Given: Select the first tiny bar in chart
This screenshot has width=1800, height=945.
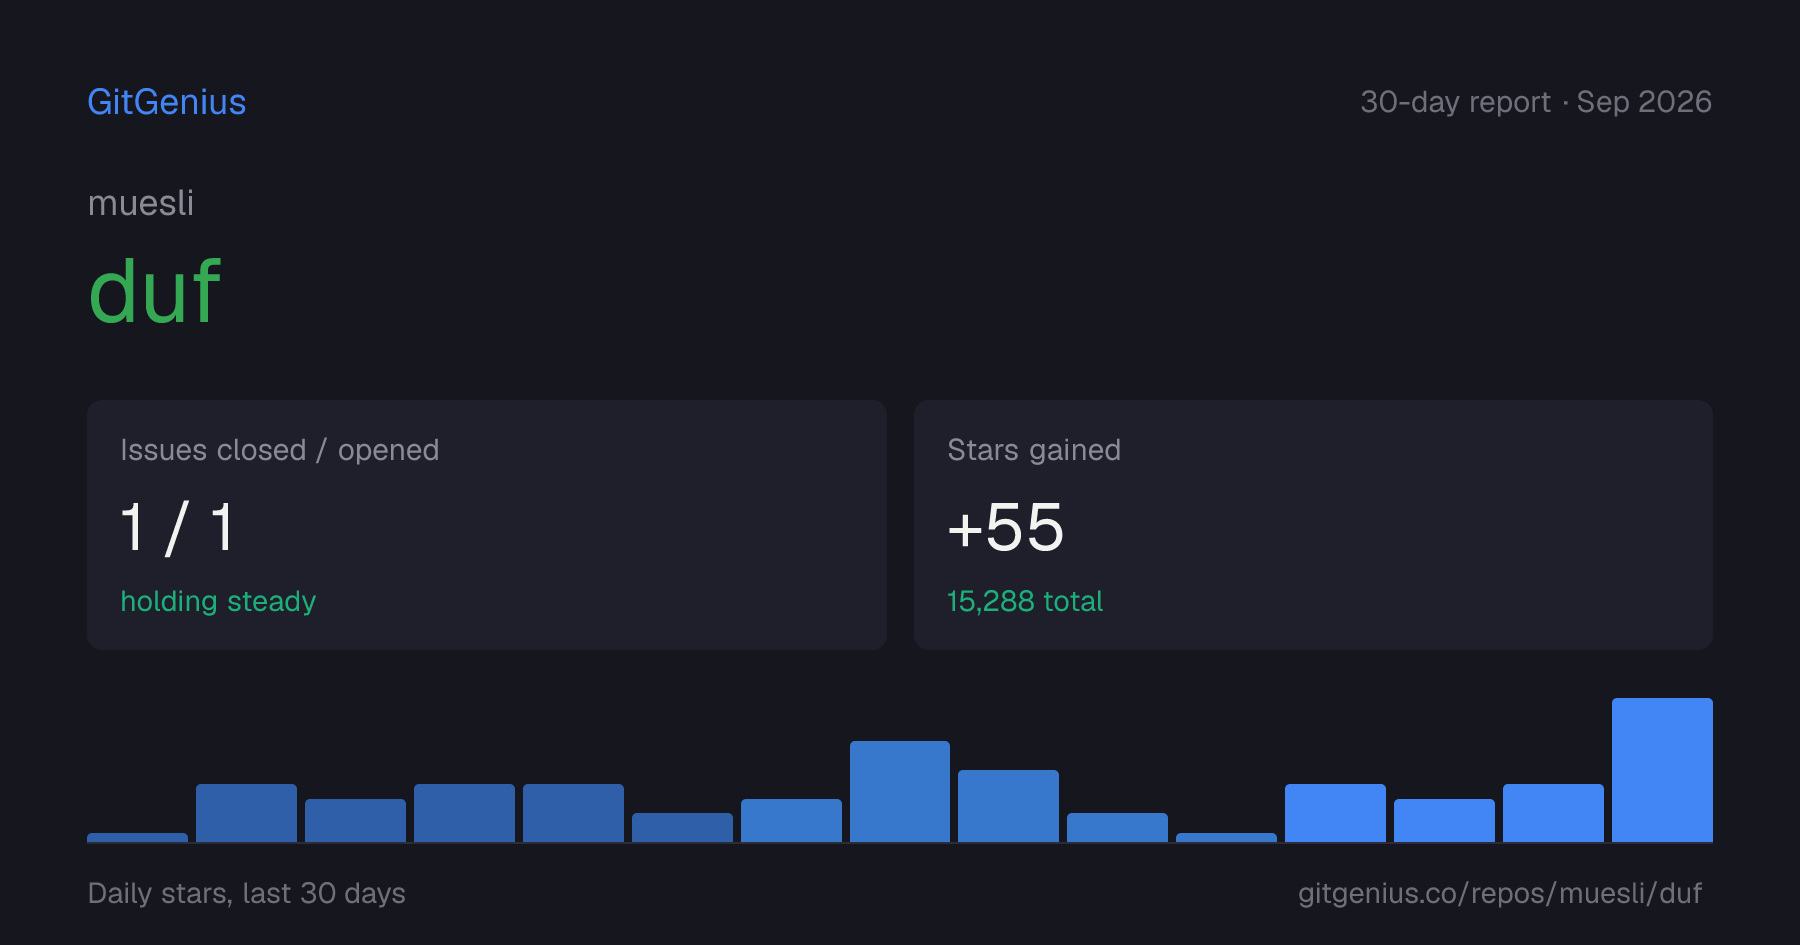Looking at the screenshot, I should coord(138,837).
